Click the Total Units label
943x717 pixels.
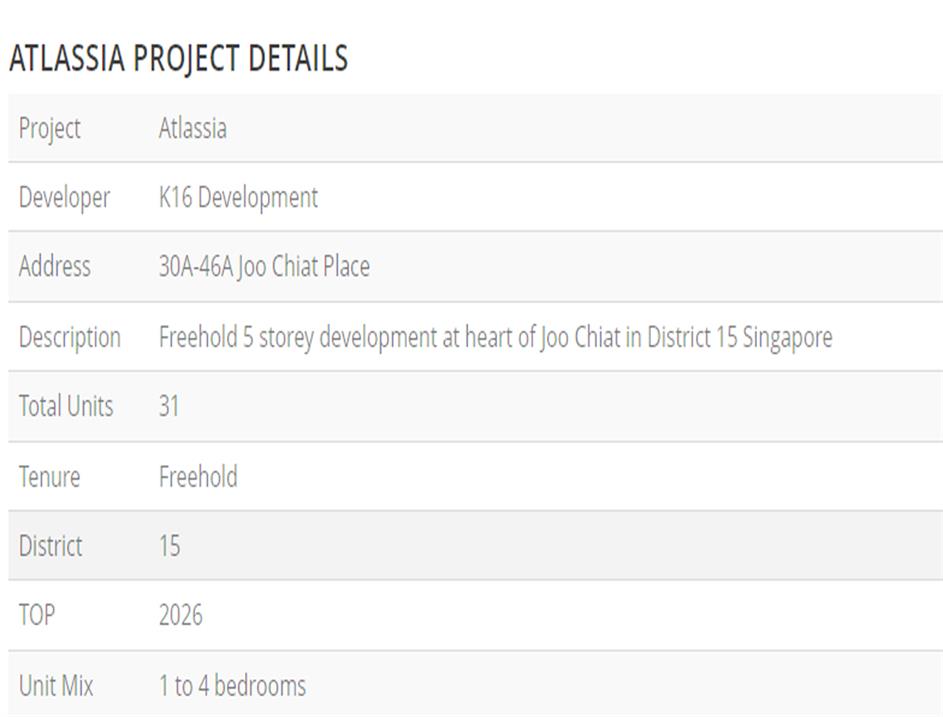(66, 406)
